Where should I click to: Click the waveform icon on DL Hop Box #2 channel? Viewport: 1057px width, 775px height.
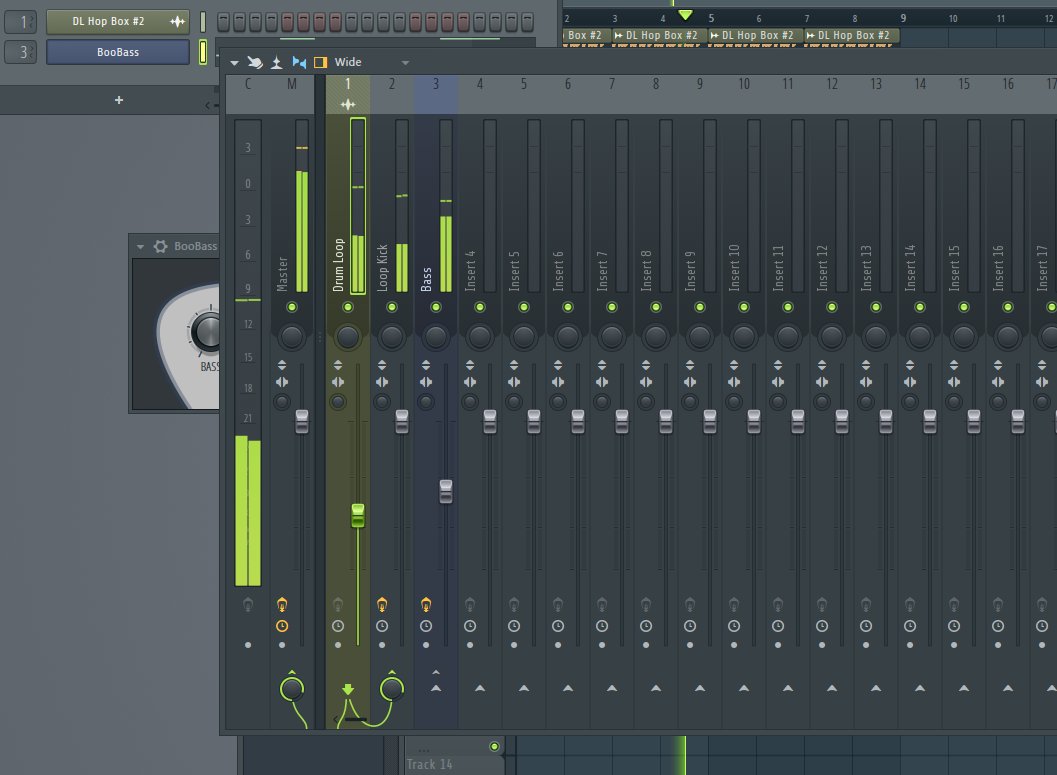coord(177,22)
